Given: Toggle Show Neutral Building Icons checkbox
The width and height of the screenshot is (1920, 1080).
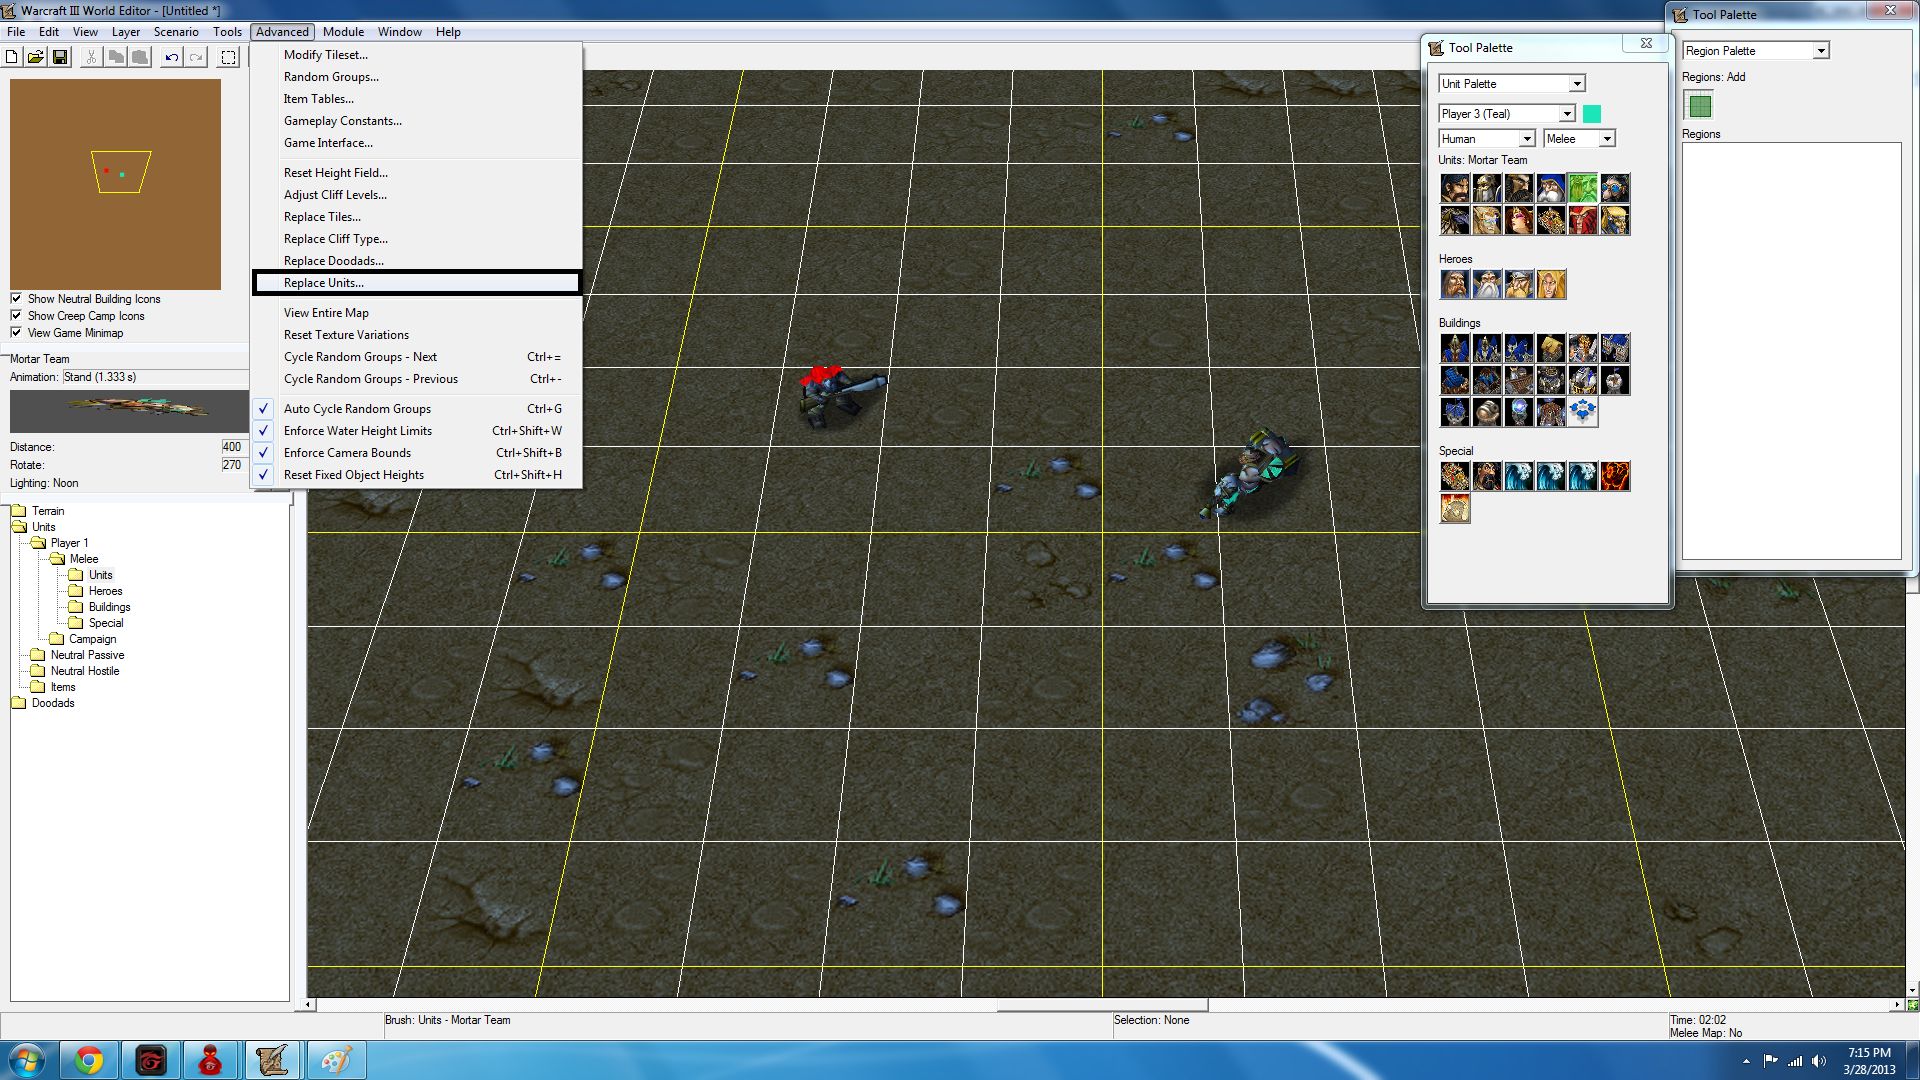Looking at the screenshot, I should (16, 298).
